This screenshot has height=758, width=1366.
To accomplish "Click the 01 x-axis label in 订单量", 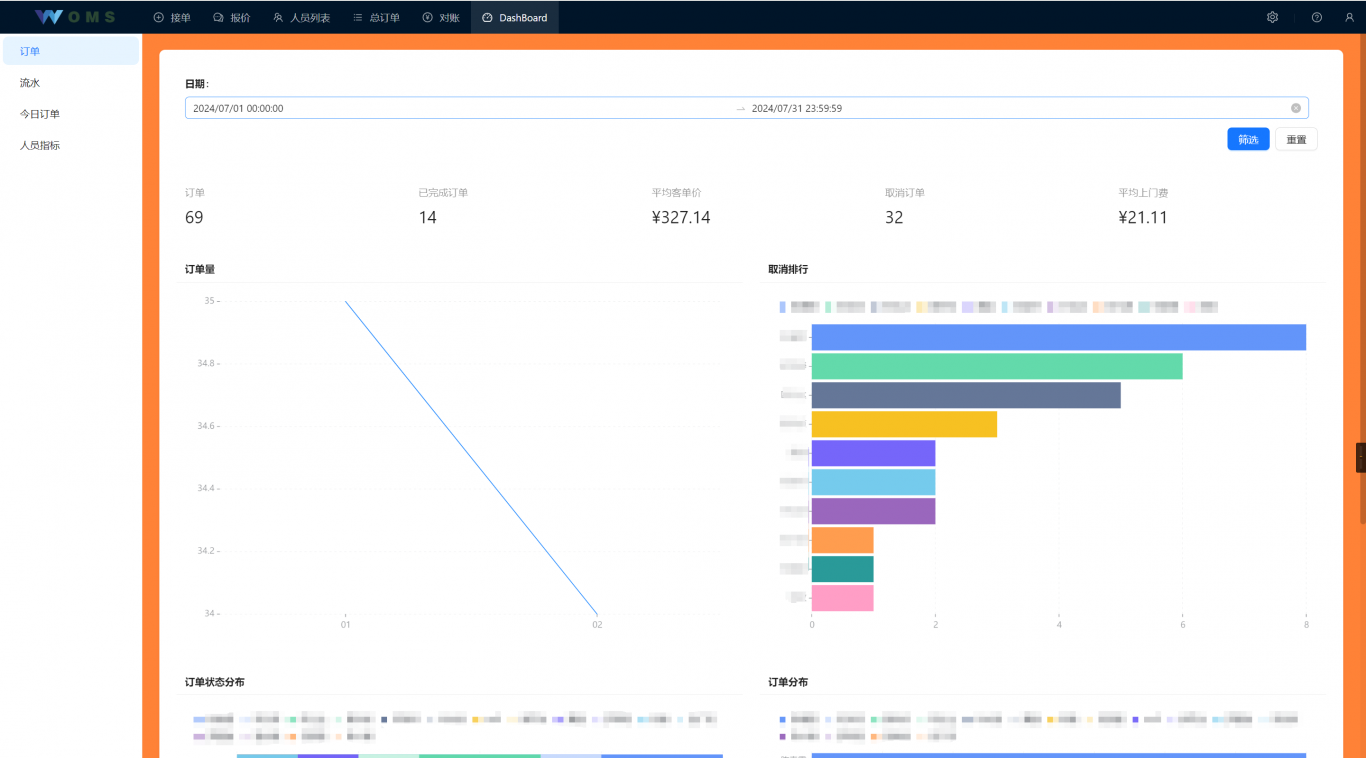I will [x=345, y=625].
